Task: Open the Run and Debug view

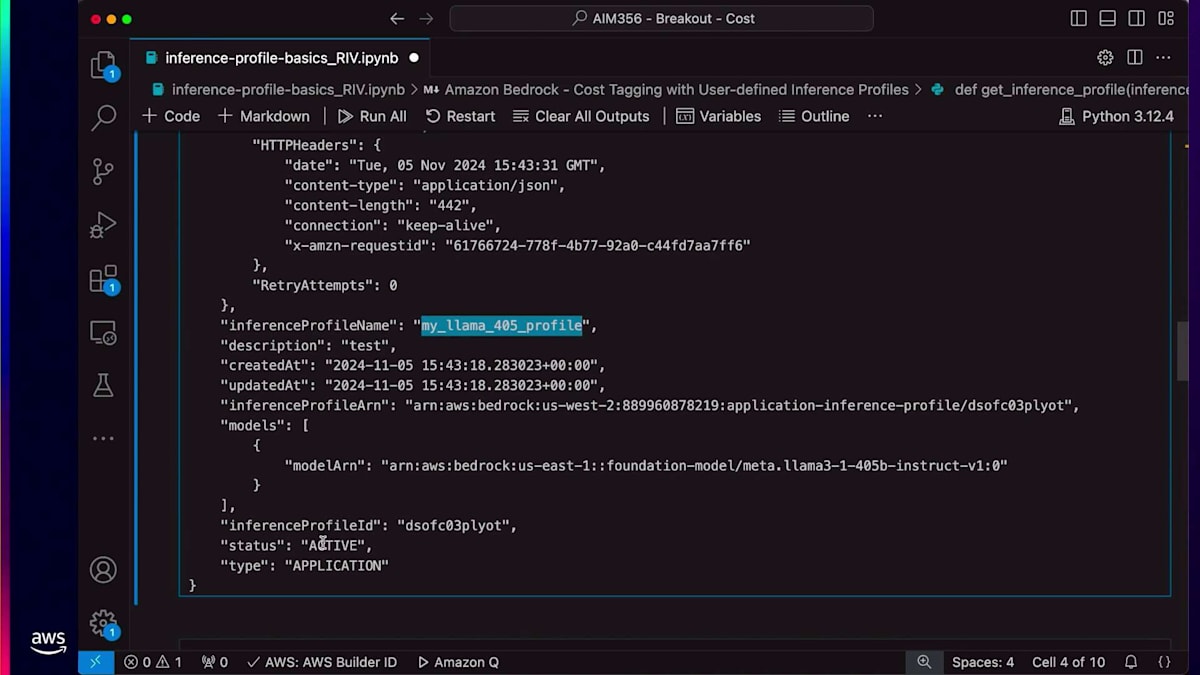Action: point(103,225)
